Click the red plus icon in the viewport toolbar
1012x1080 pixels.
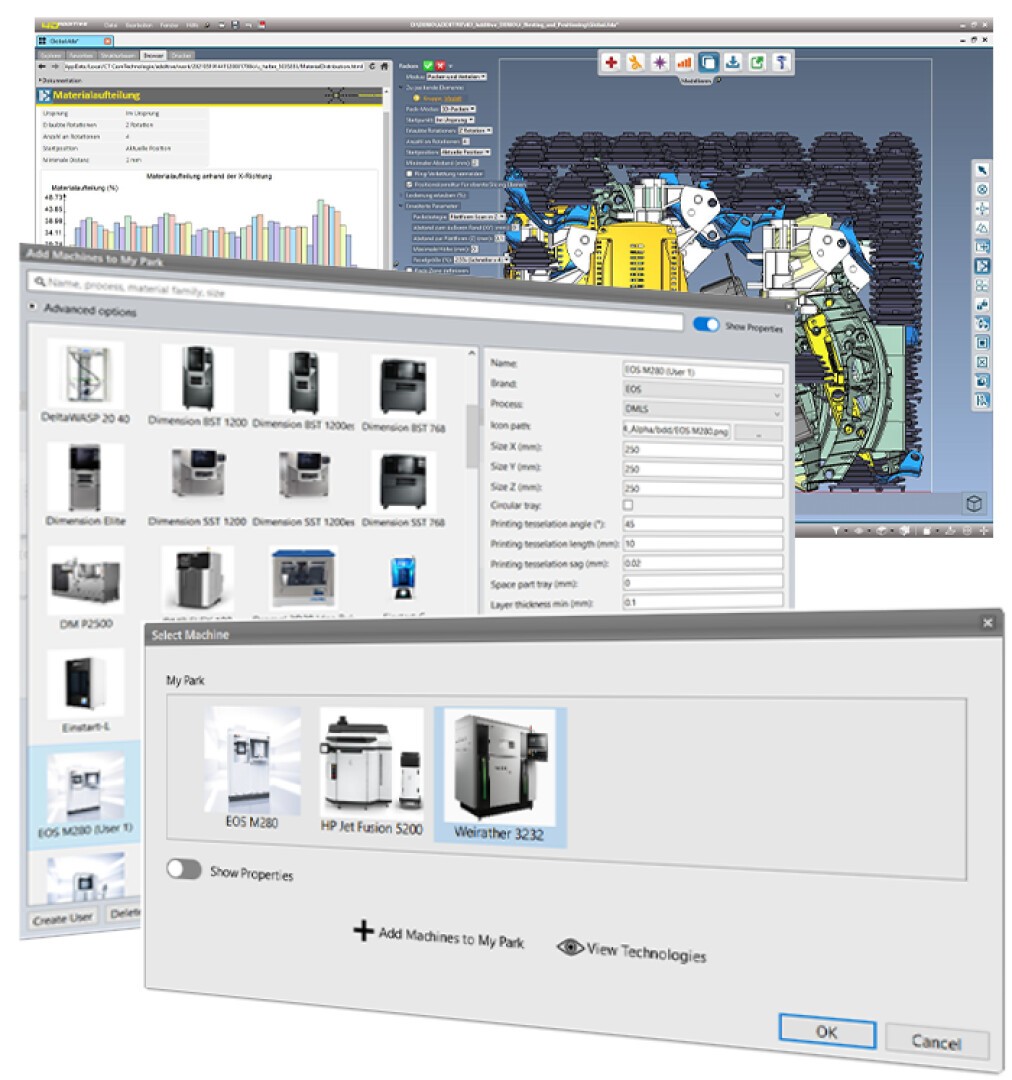pos(610,63)
